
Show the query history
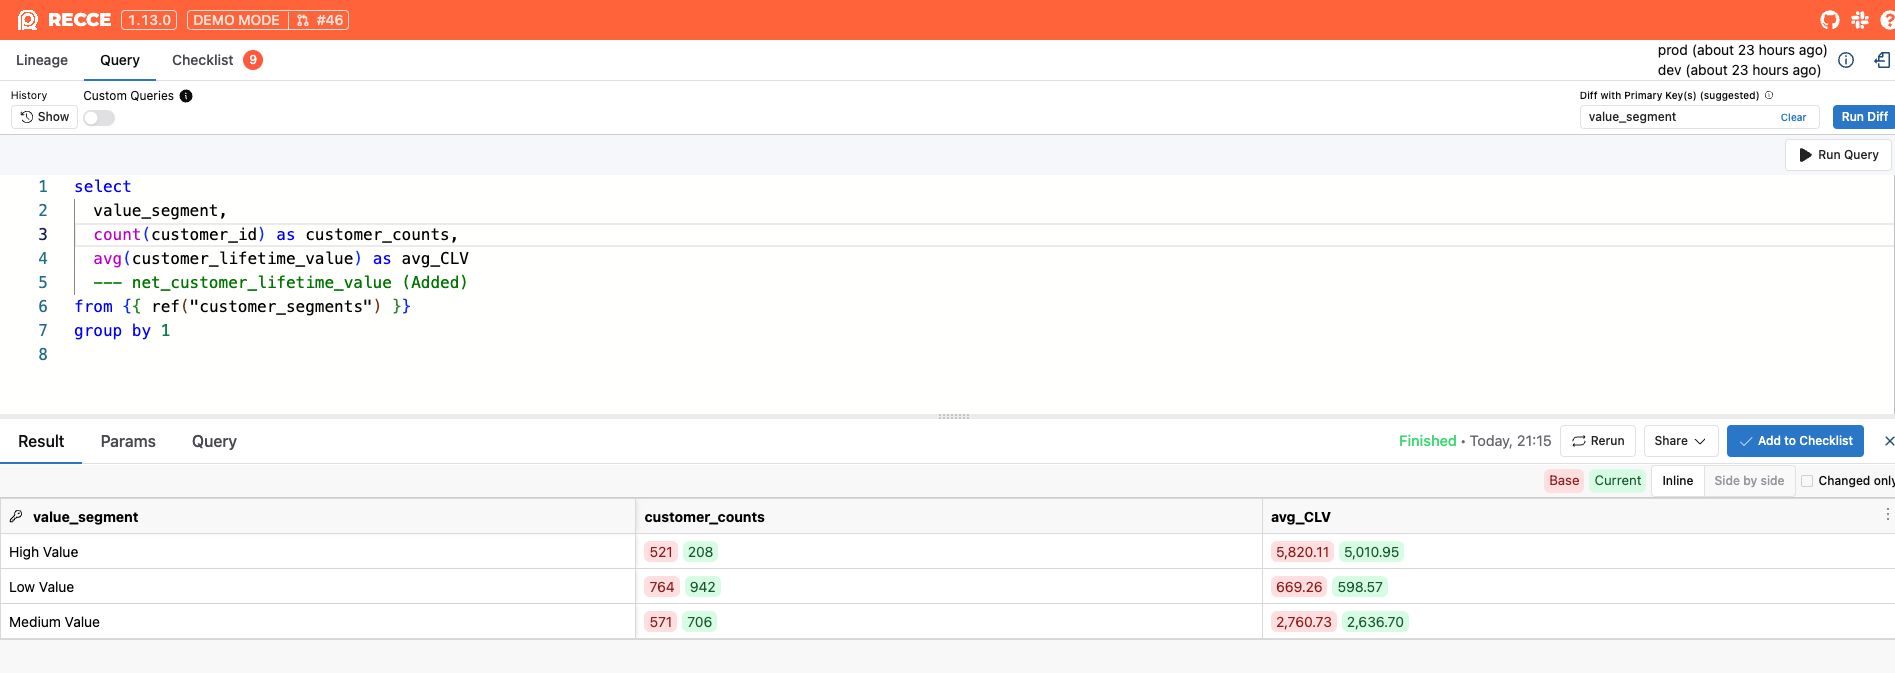tap(45, 117)
